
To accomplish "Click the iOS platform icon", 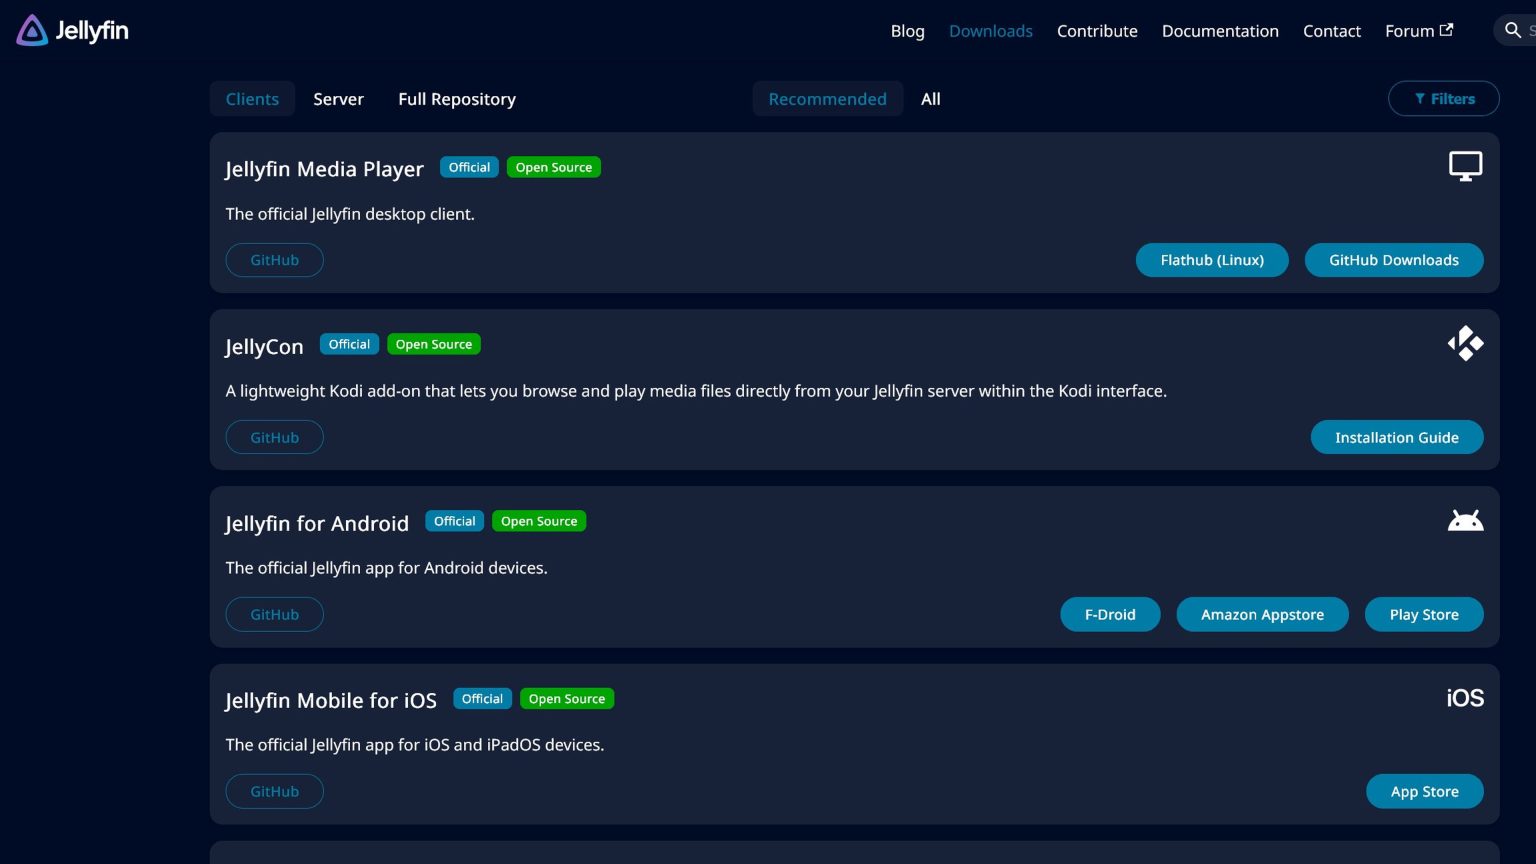I will [x=1464, y=698].
